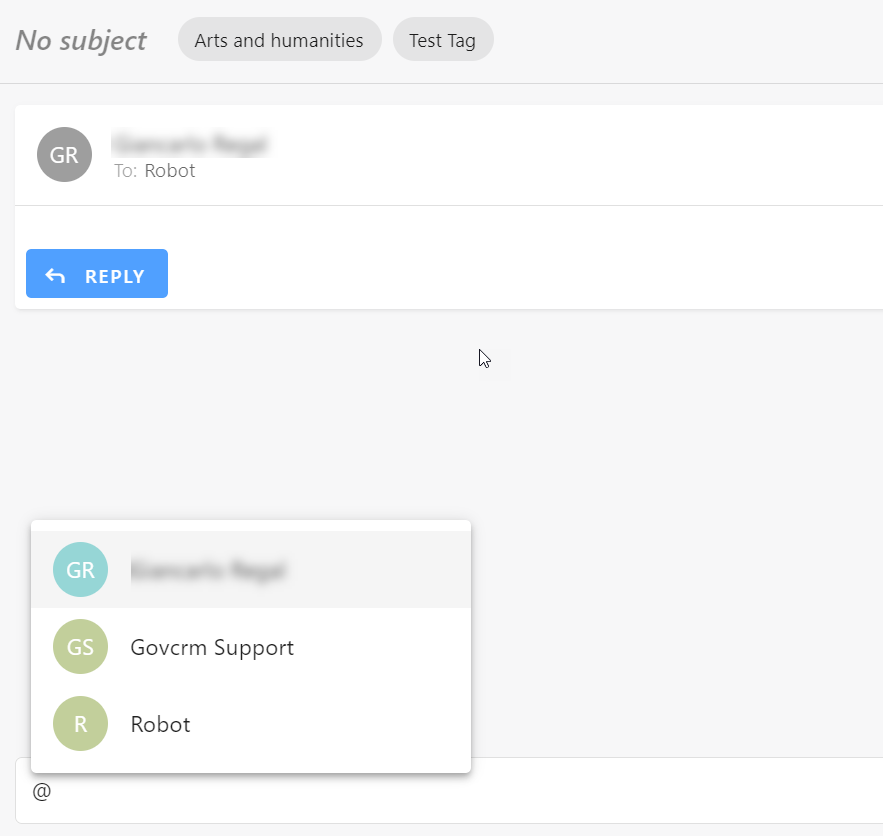Click the No subject conversation title
883x836 pixels.
coord(81,41)
